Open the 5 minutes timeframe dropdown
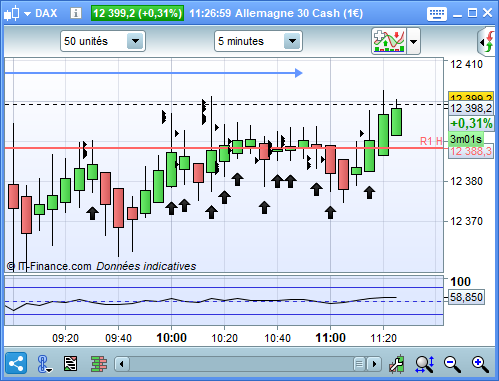The height and width of the screenshot is (381, 499). [258, 41]
